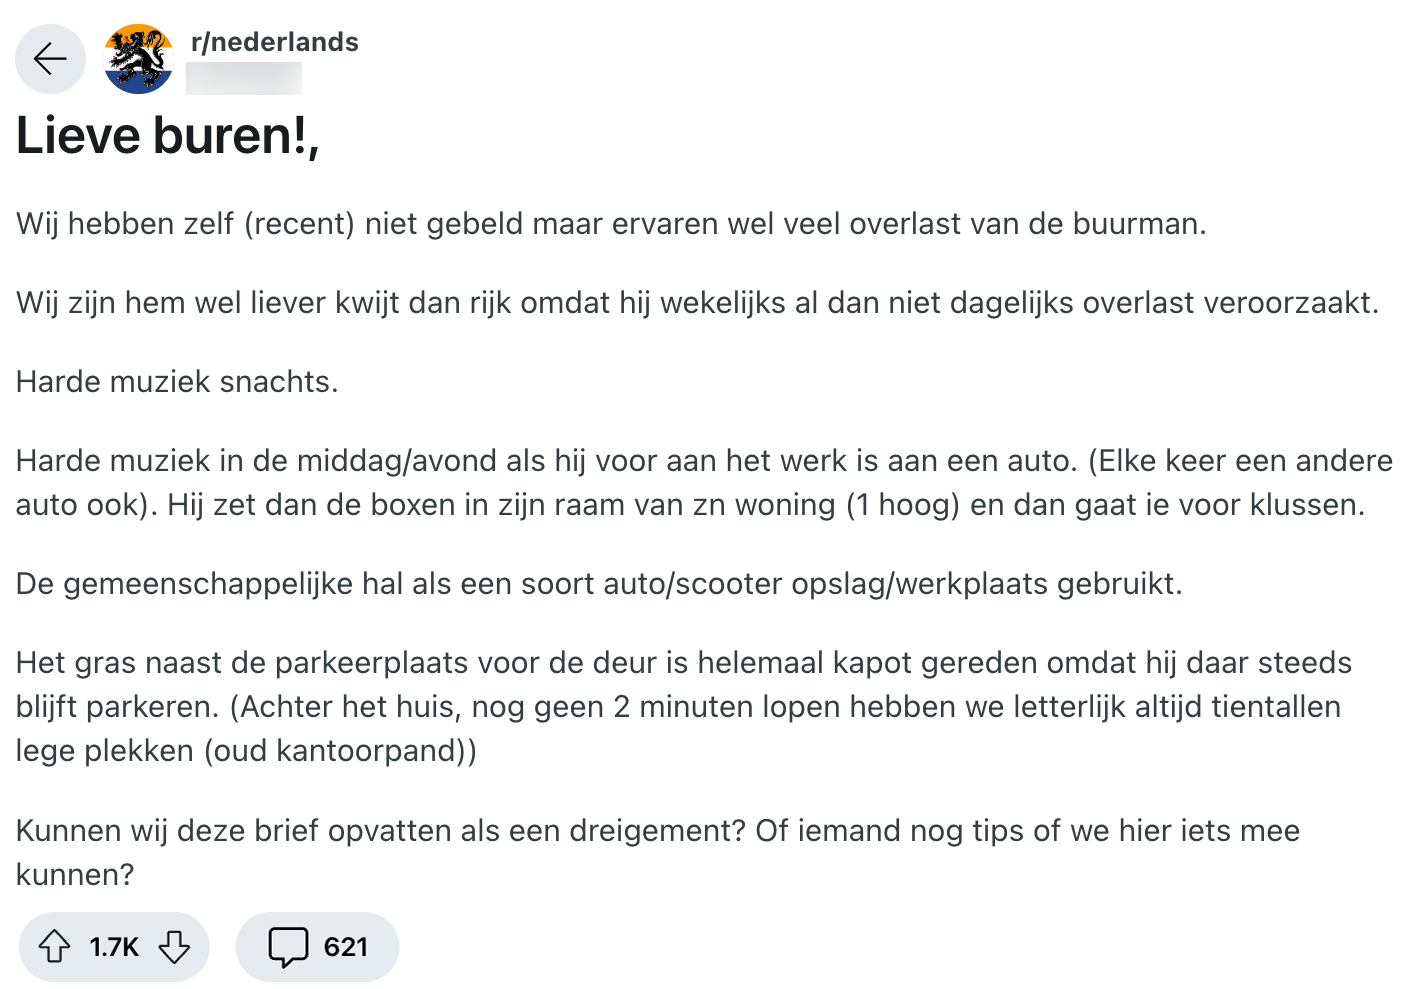Click the 1.7K vote score
Screen dimensions: 1408x989
[x=114, y=946]
